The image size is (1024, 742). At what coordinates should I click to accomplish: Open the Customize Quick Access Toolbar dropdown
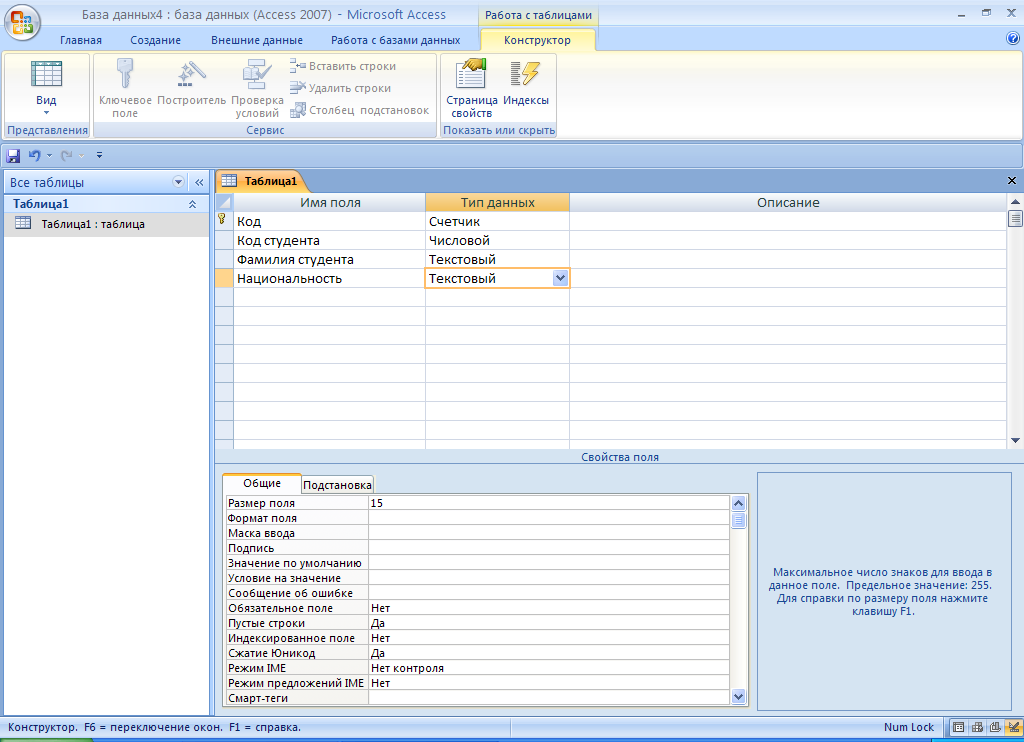[99, 155]
